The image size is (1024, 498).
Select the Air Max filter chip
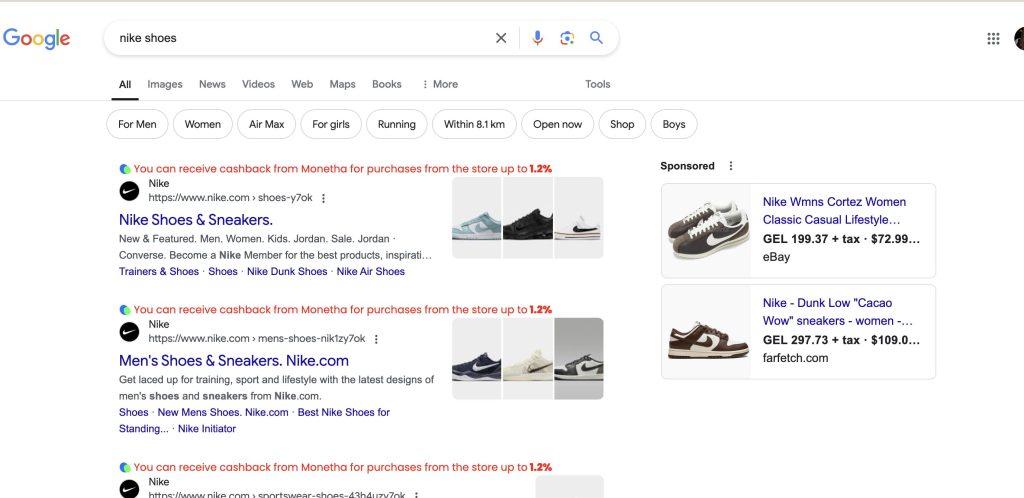tap(266, 124)
